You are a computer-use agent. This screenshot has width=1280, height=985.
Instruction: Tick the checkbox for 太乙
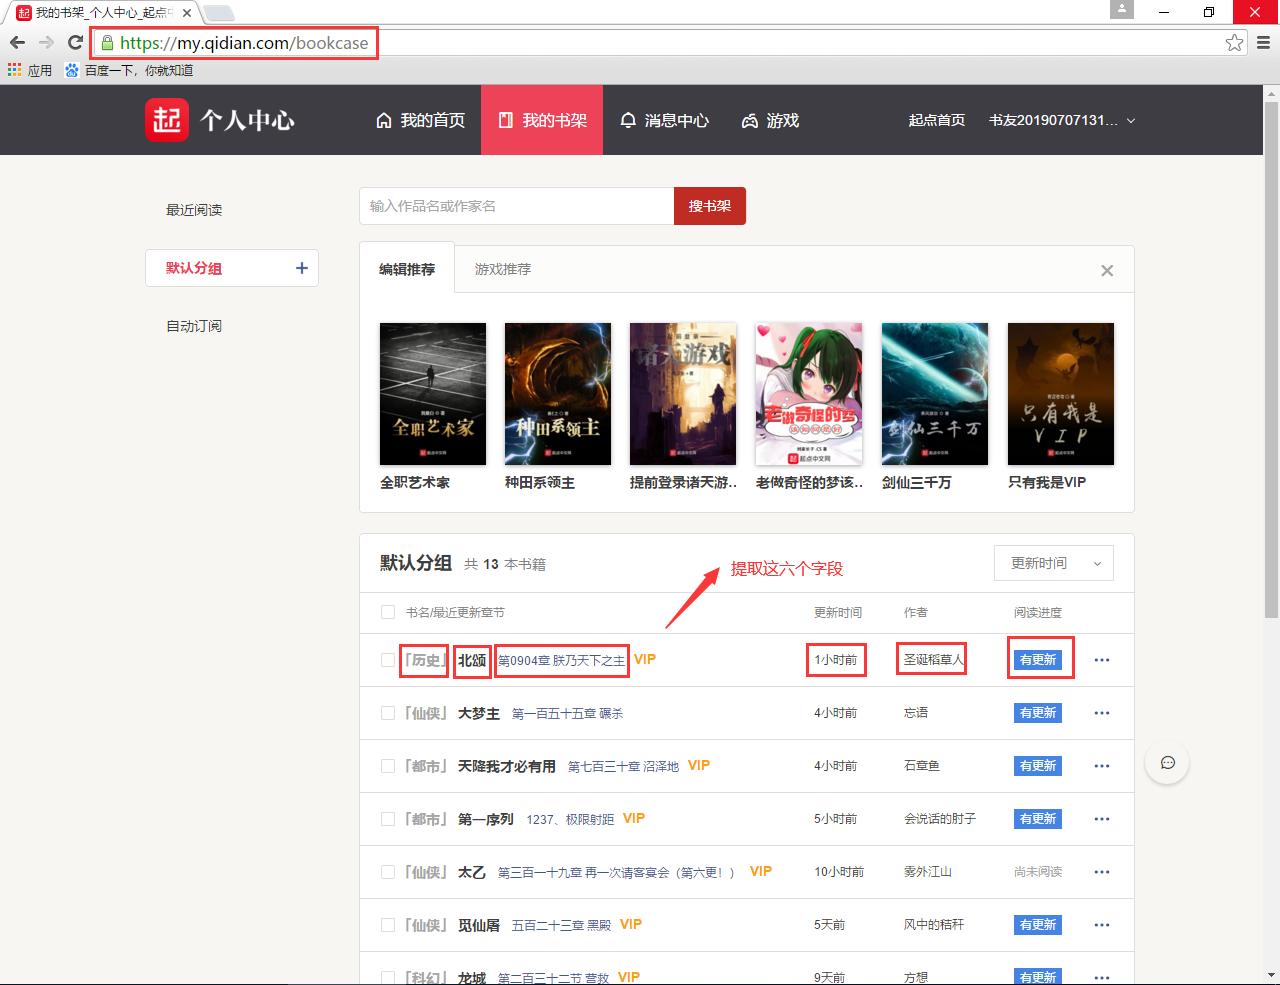pyautogui.click(x=388, y=872)
